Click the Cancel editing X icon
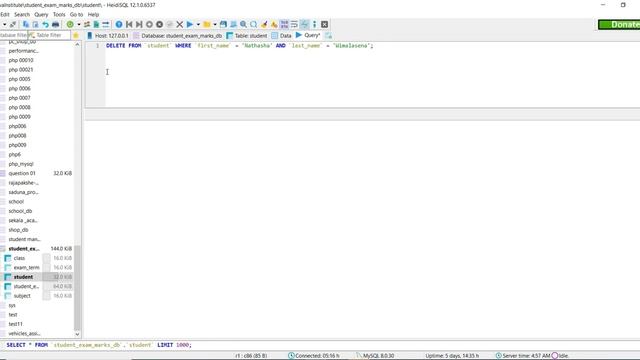Image resolution: width=640 pixels, height=360 pixels. 180,24
